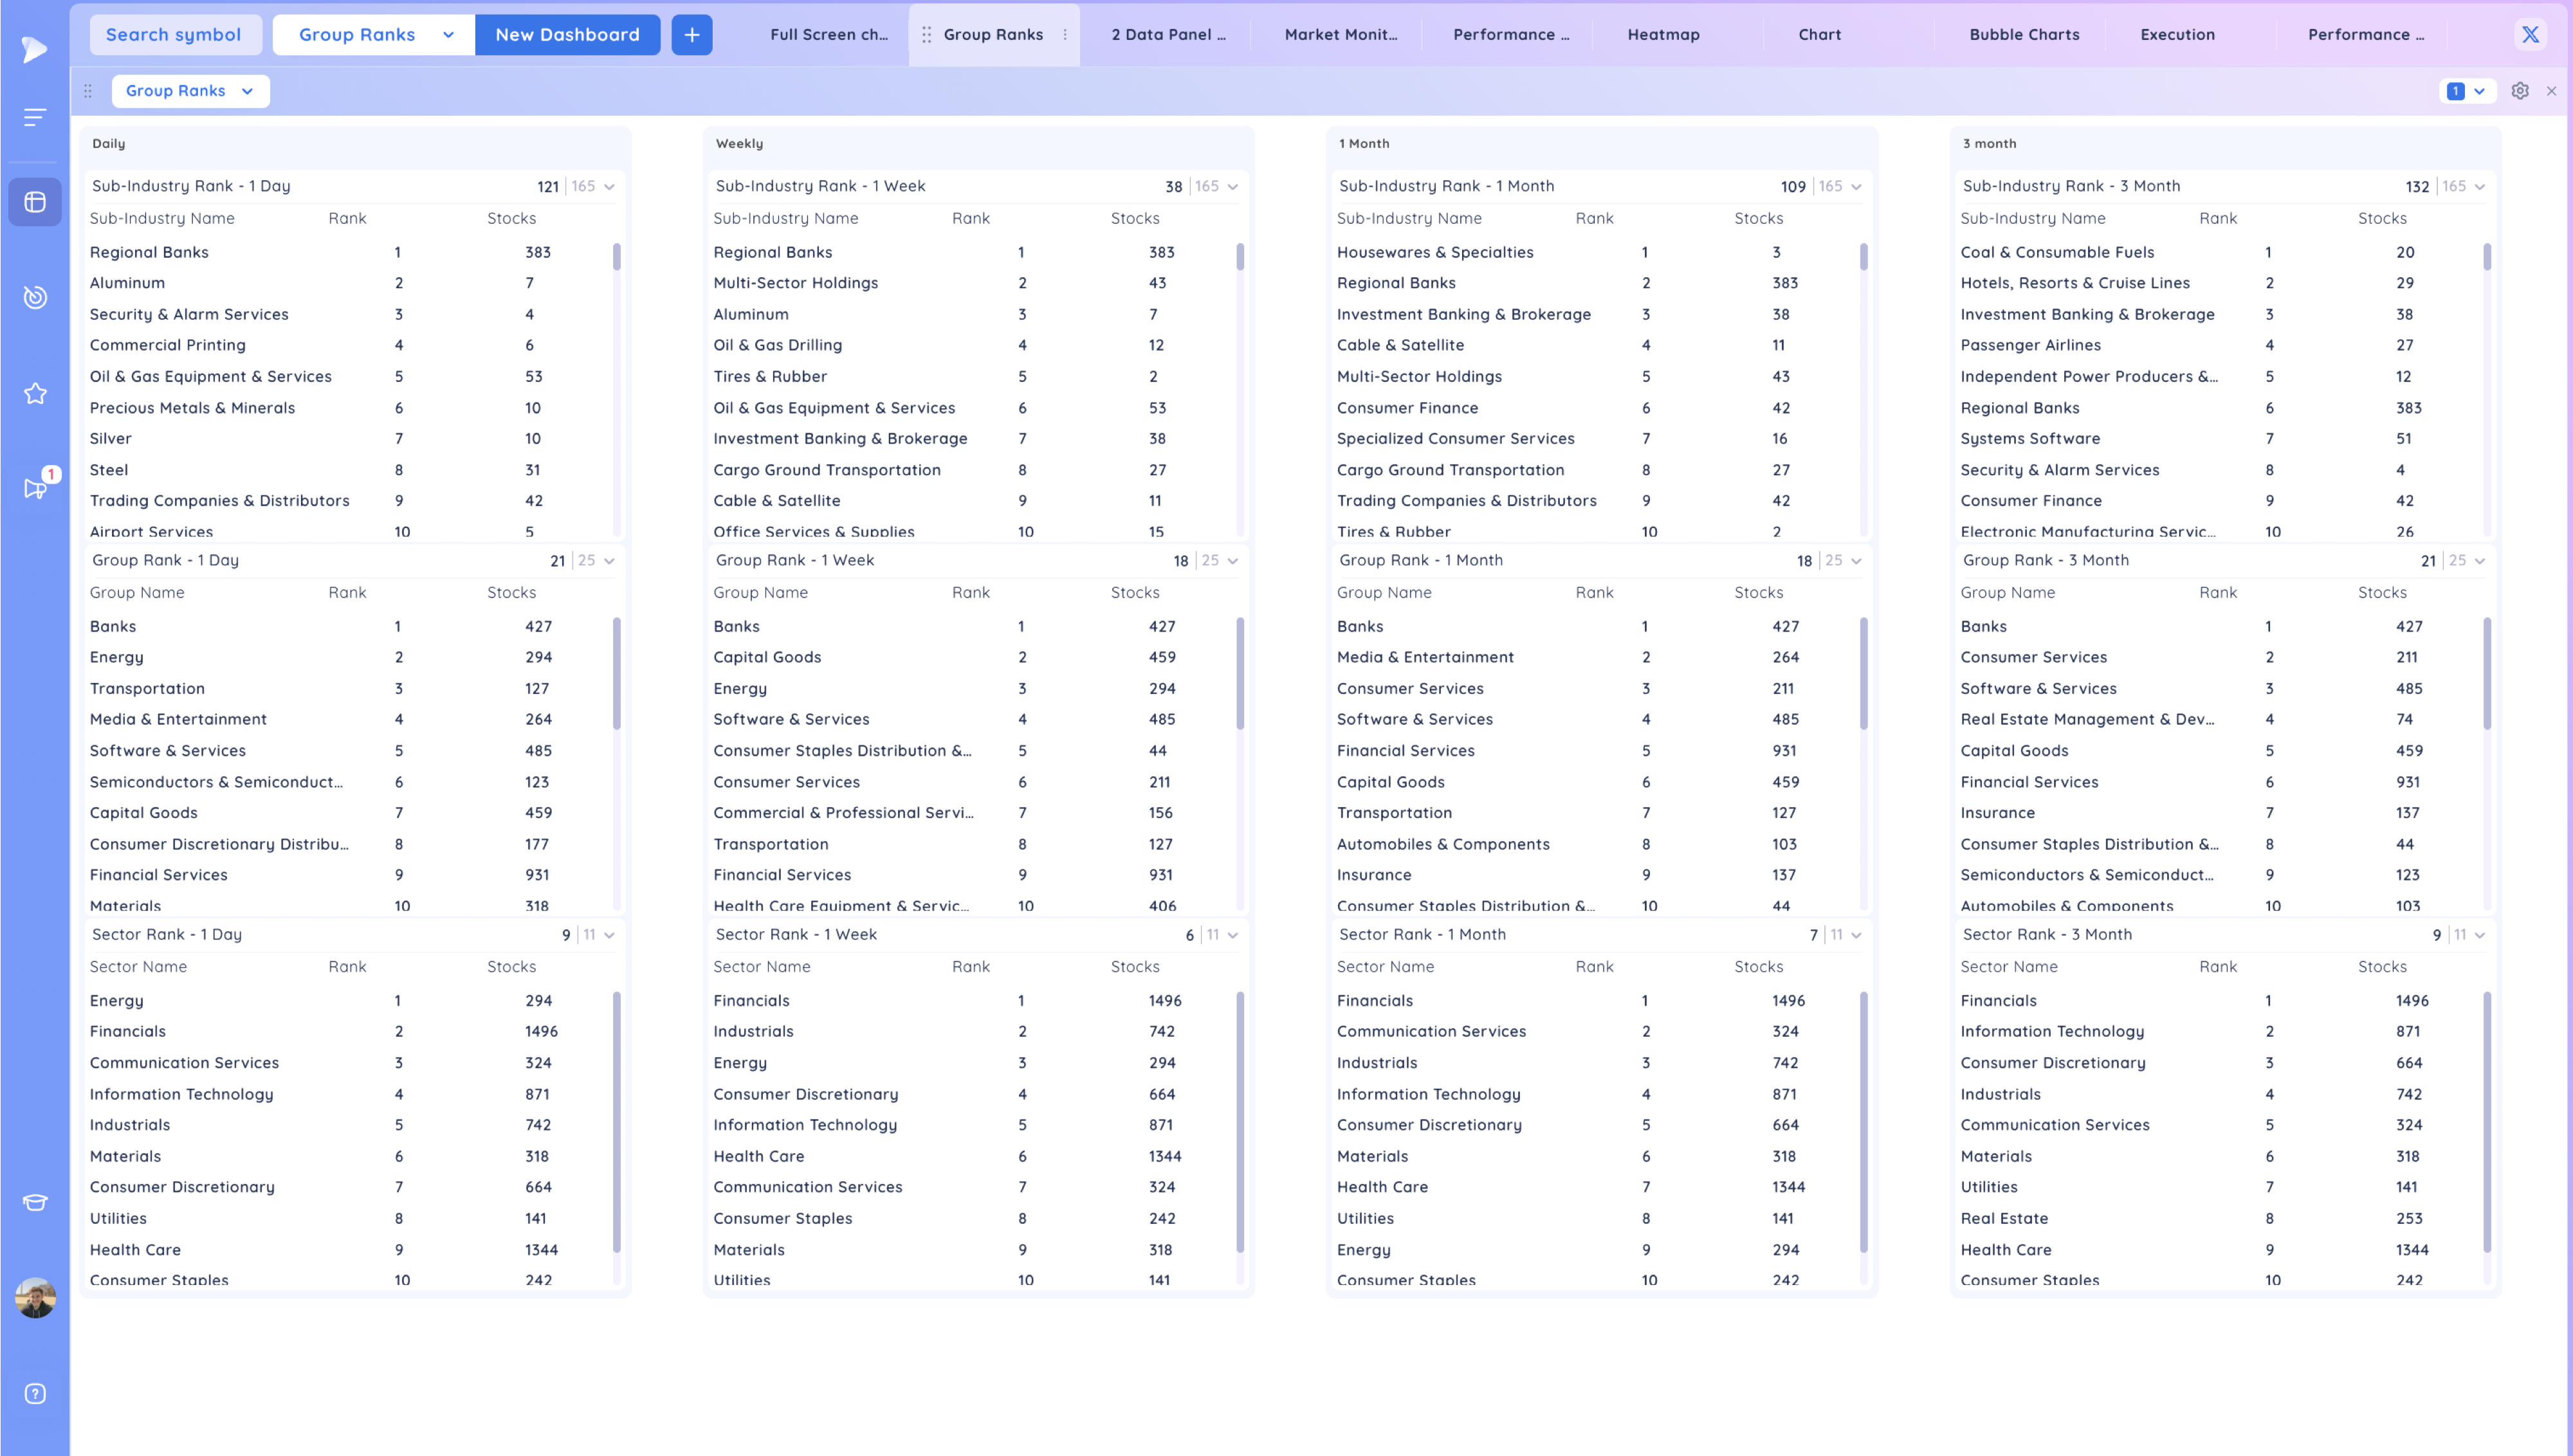Click the radar scan icon in sidebar

[35, 297]
